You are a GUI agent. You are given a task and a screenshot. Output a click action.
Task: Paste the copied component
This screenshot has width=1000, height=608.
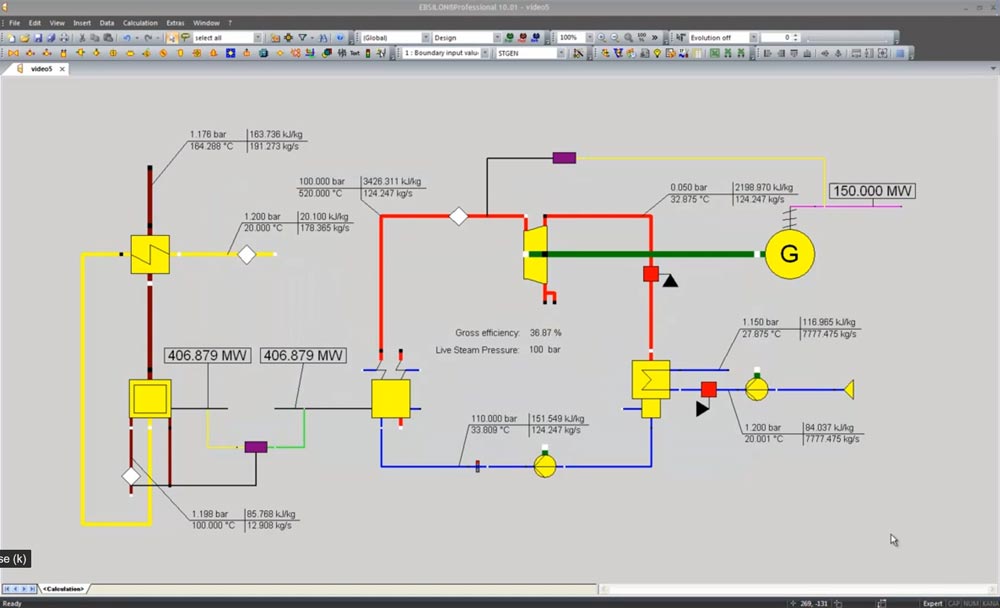(x=108, y=37)
